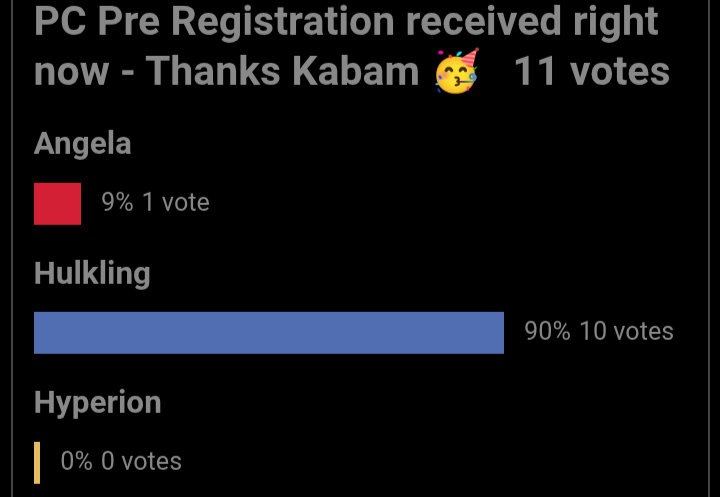Click the '0% 0 votes' result text
720x497 pixels.
(121, 461)
